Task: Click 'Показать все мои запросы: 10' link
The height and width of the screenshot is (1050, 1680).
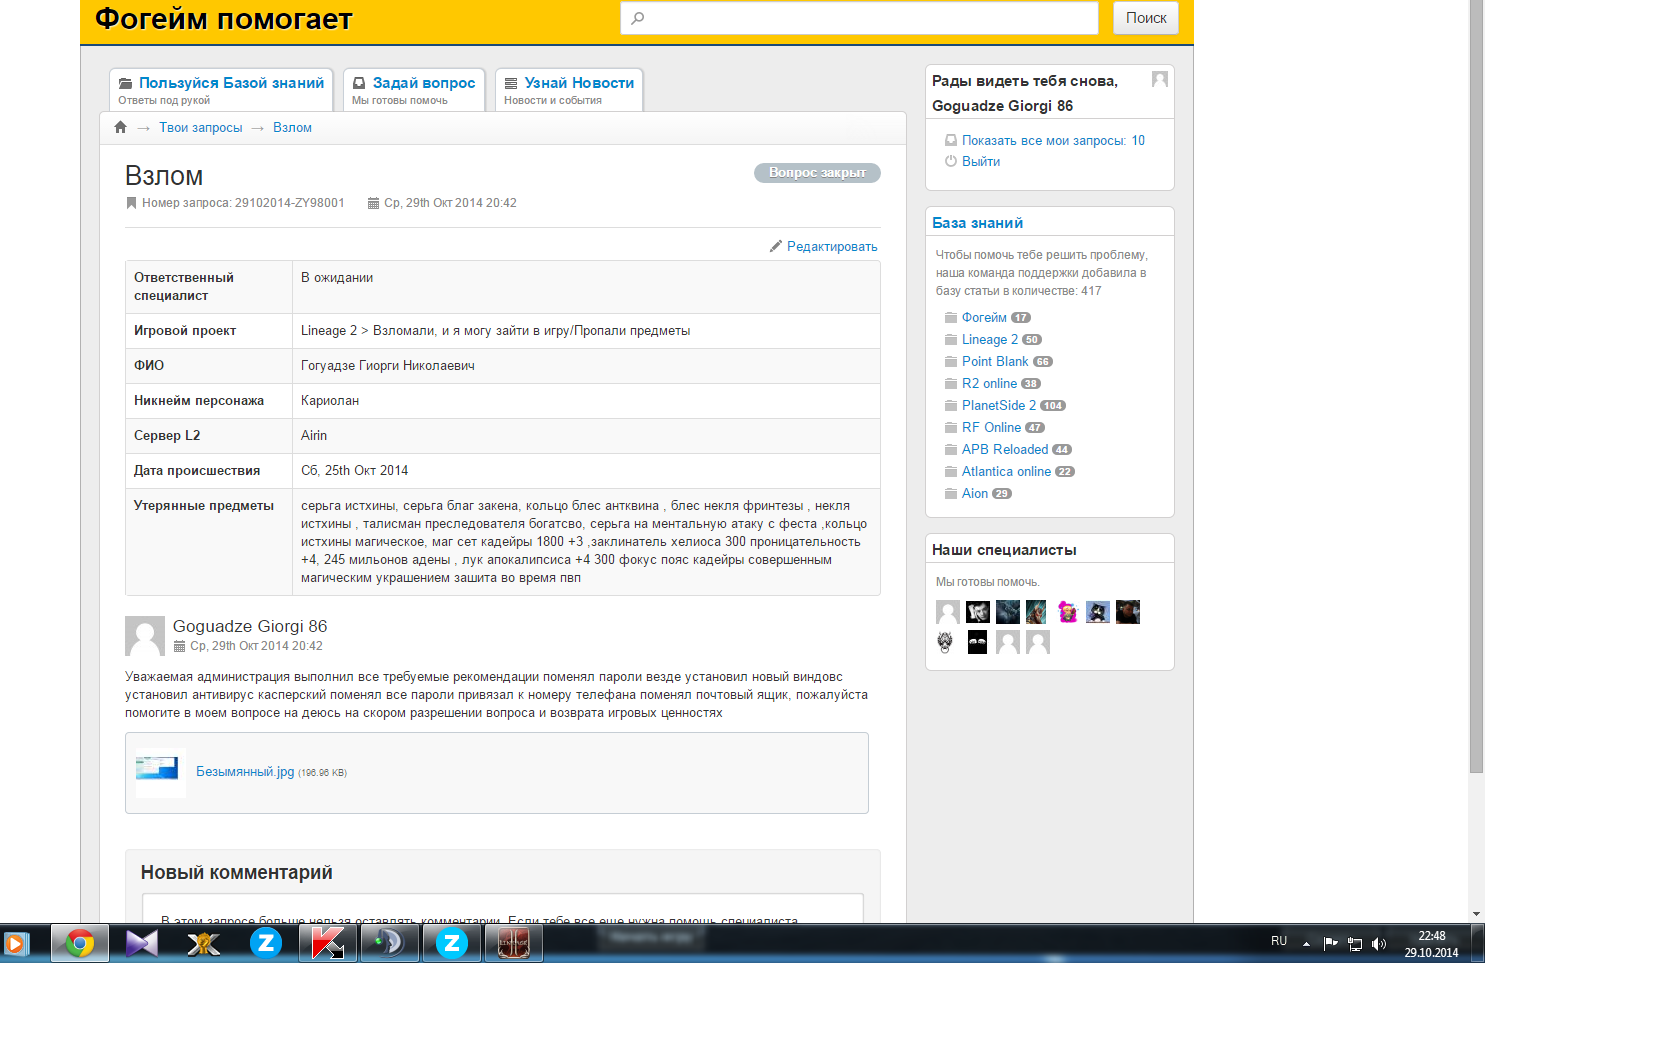Action: (1053, 141)
